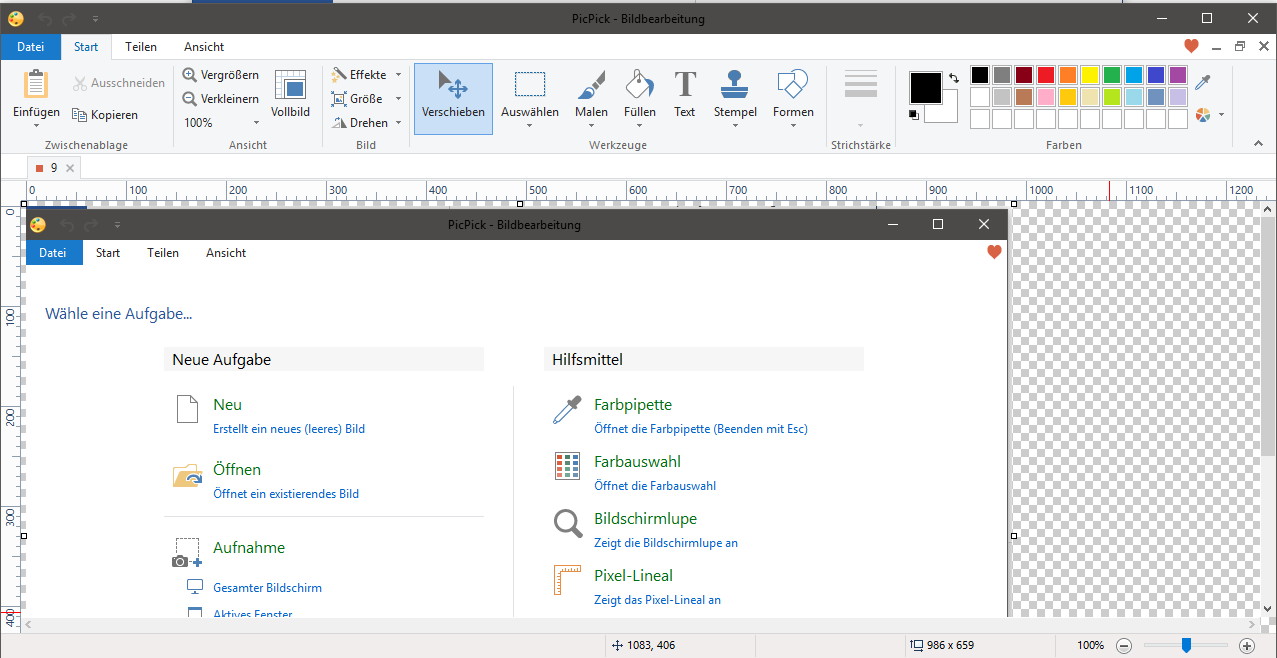The width and height of the screenshot is (1277, 658).
Task: Switch to the Teilen ribbon tab
Action: 141,47
